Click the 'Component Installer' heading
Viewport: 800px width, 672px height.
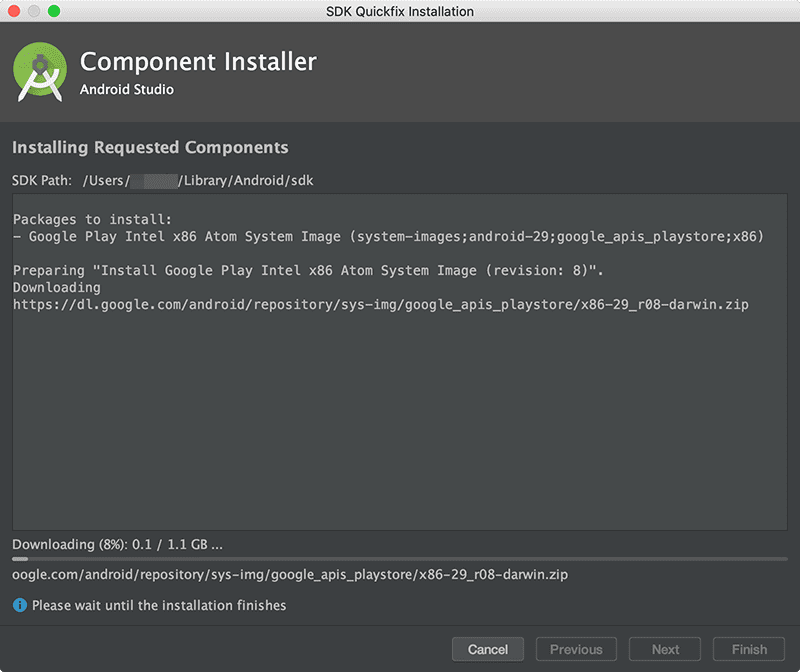pyautogui.click(x=198, y=62)
